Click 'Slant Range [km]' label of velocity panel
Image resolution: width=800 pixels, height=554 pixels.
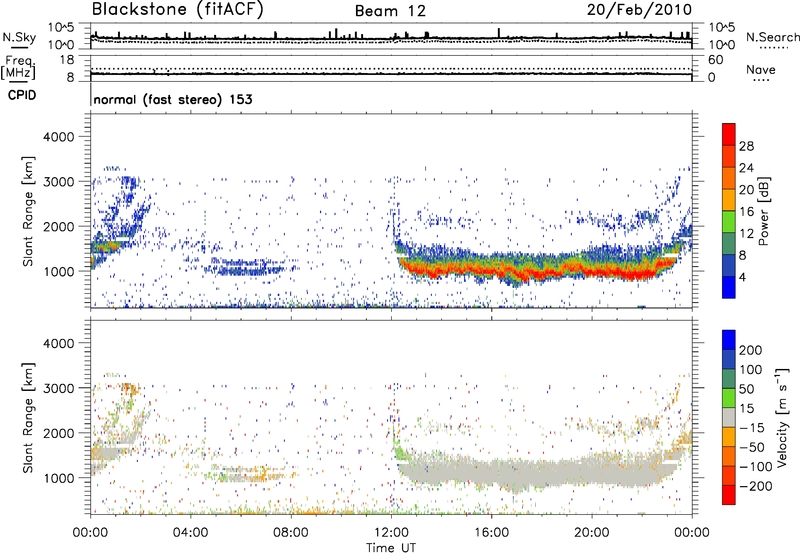28,418
